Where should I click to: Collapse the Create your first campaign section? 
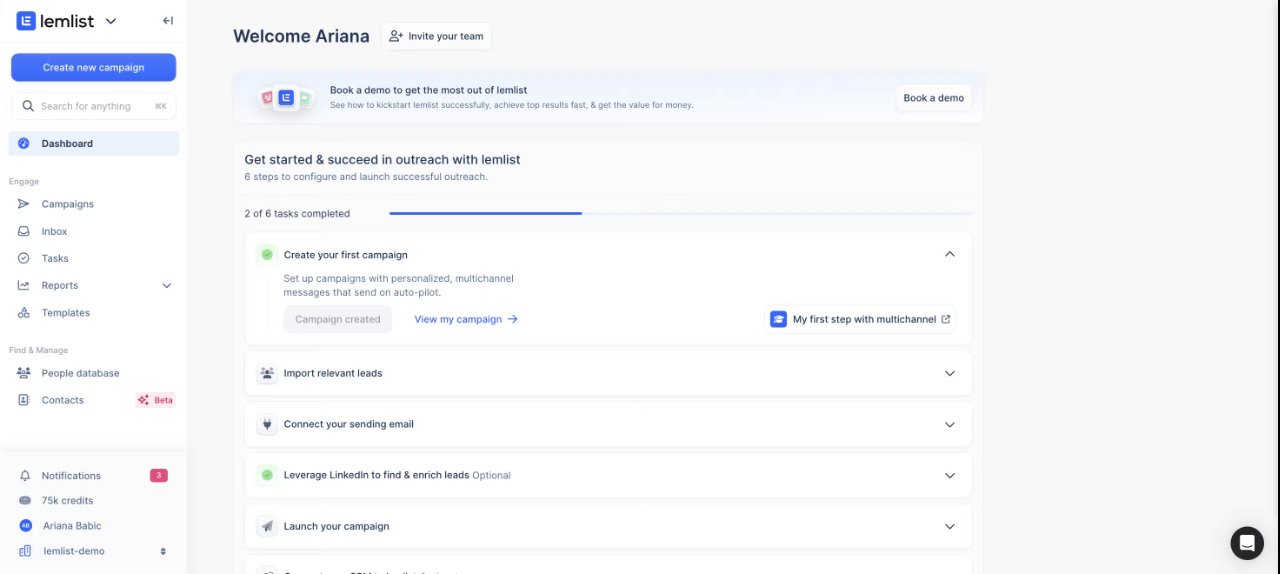click(949, 254)
